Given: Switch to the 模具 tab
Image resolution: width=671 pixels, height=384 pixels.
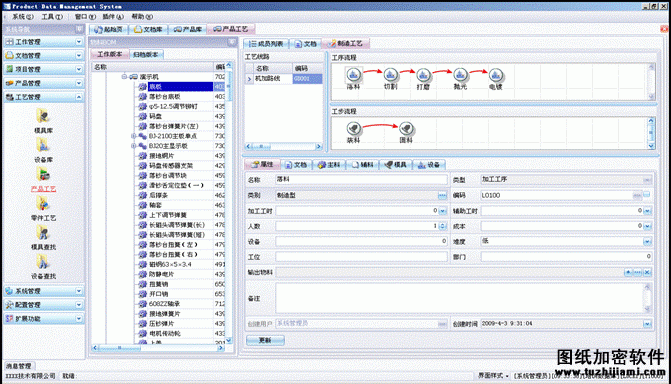Looking at the screenshot, I should pos(396,165).
